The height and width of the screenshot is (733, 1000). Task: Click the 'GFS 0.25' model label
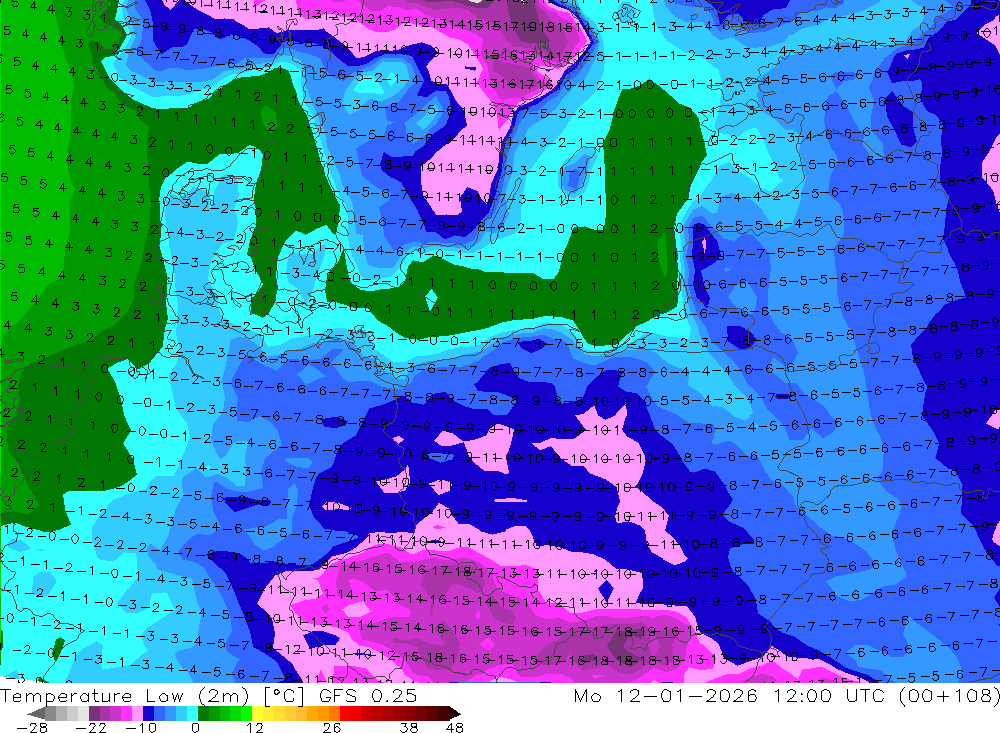coord(368,695)
